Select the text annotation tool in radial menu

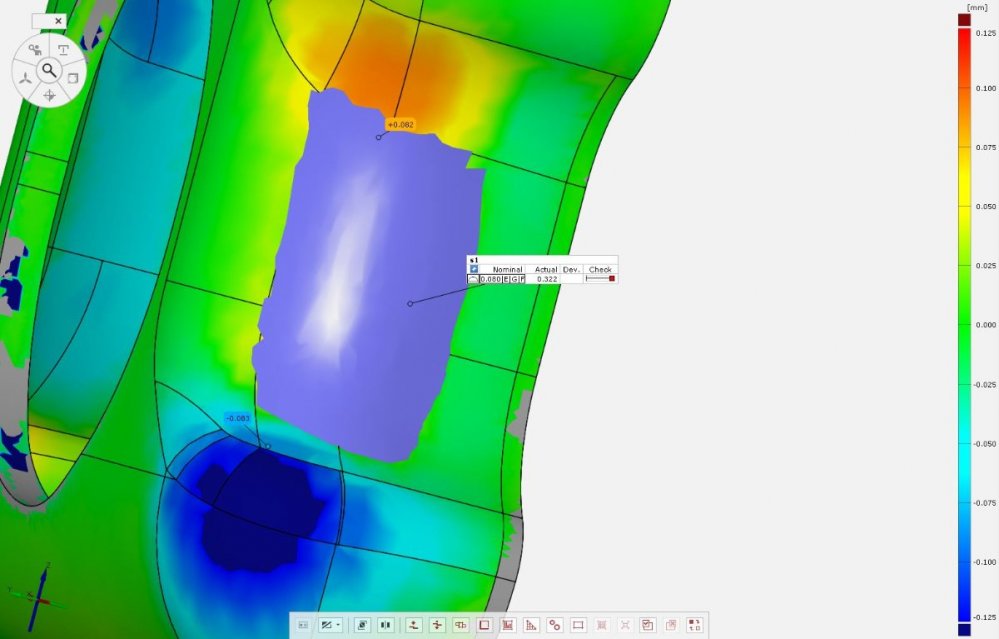click(x=64, y=49)
